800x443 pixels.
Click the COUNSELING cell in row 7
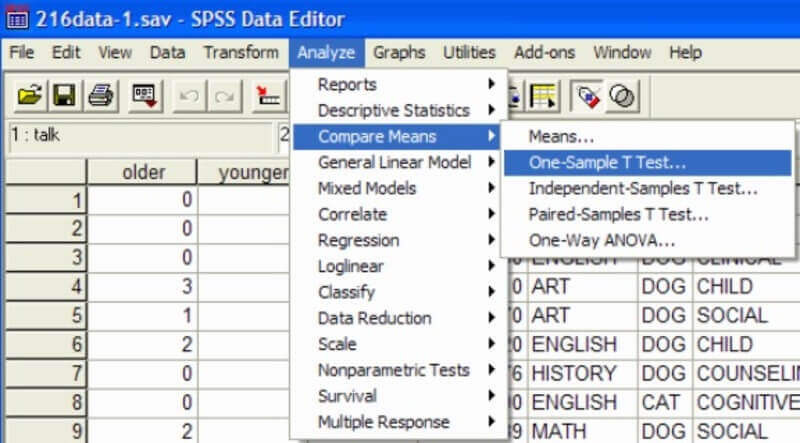tap(746, 373)
